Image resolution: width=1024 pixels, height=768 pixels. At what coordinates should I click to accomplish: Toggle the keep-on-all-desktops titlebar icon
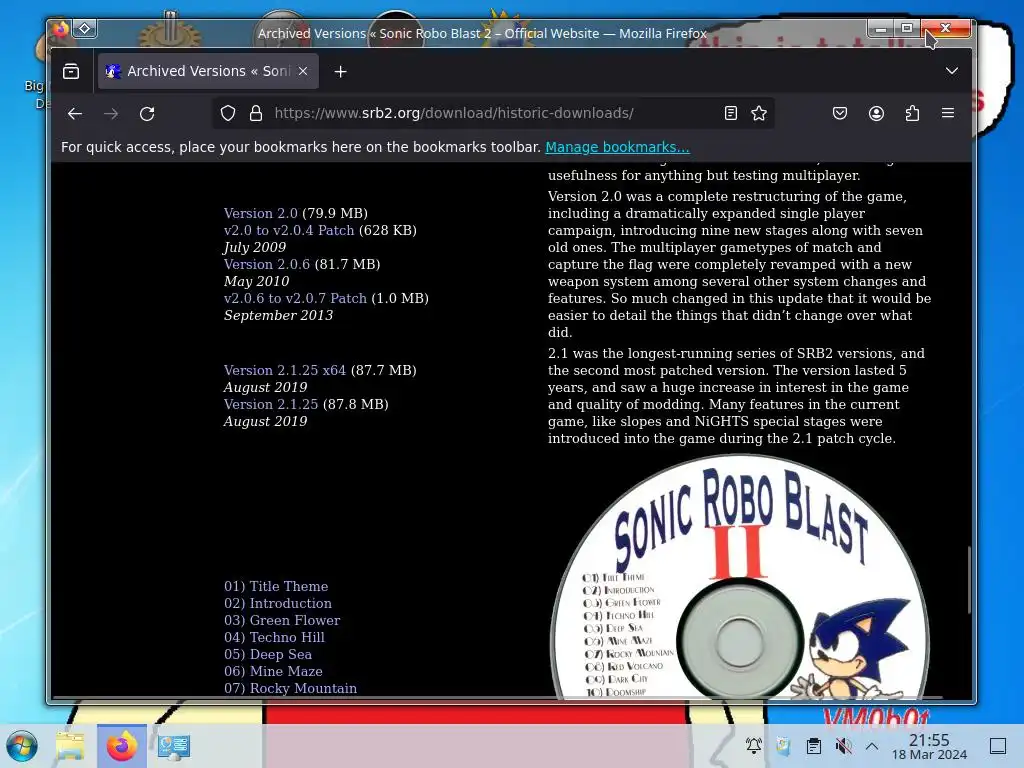tap(85, 29)
